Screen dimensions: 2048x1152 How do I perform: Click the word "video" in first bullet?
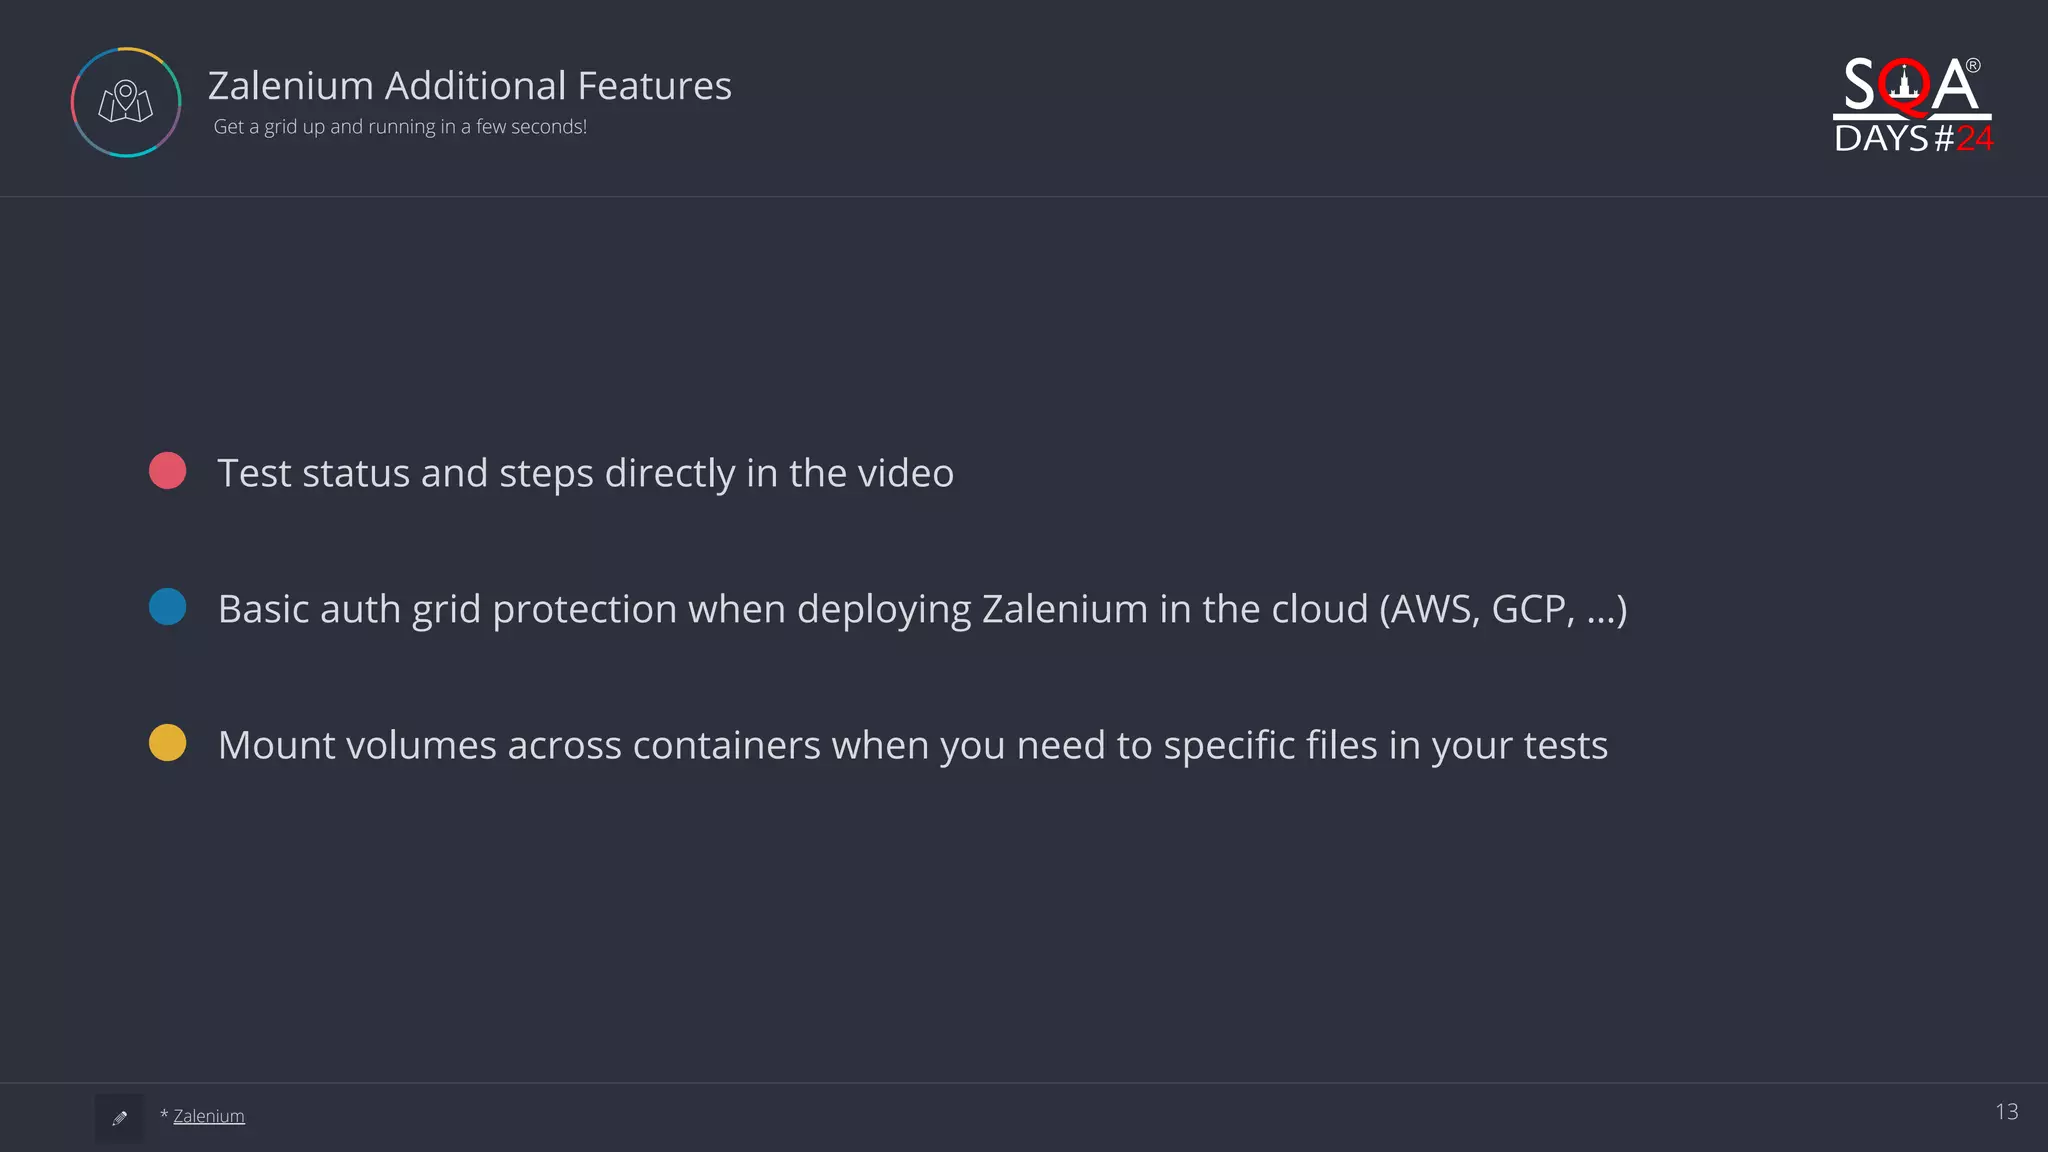(908, 473)
